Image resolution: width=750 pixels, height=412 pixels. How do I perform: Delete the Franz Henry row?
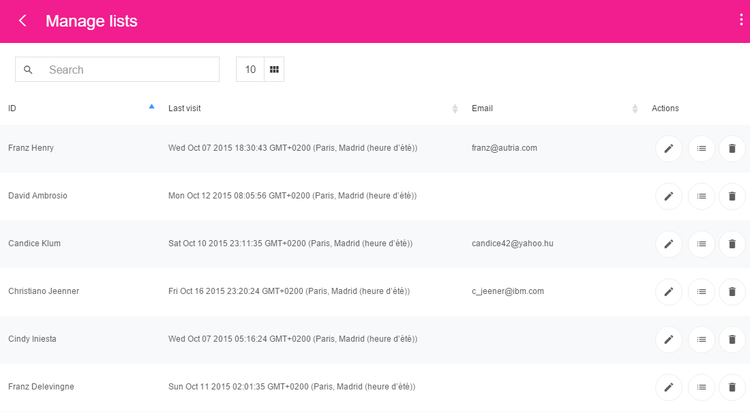732,148
